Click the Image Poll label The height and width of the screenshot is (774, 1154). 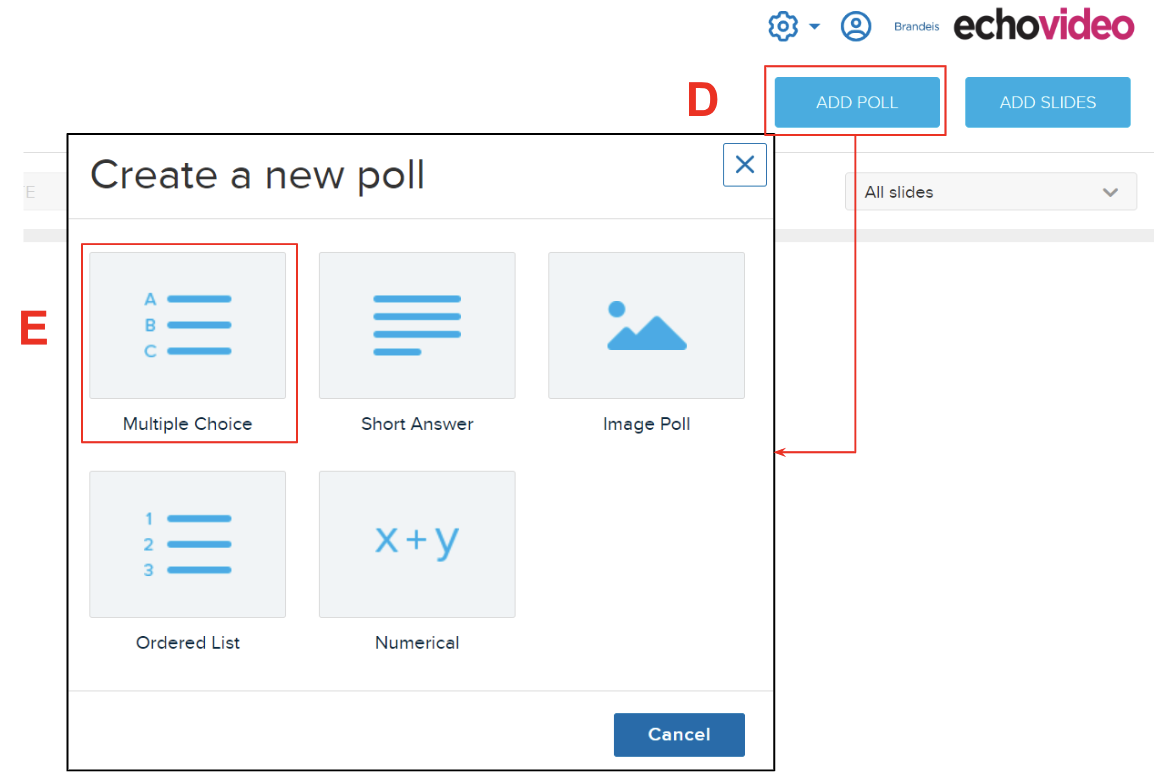[646, 424]
